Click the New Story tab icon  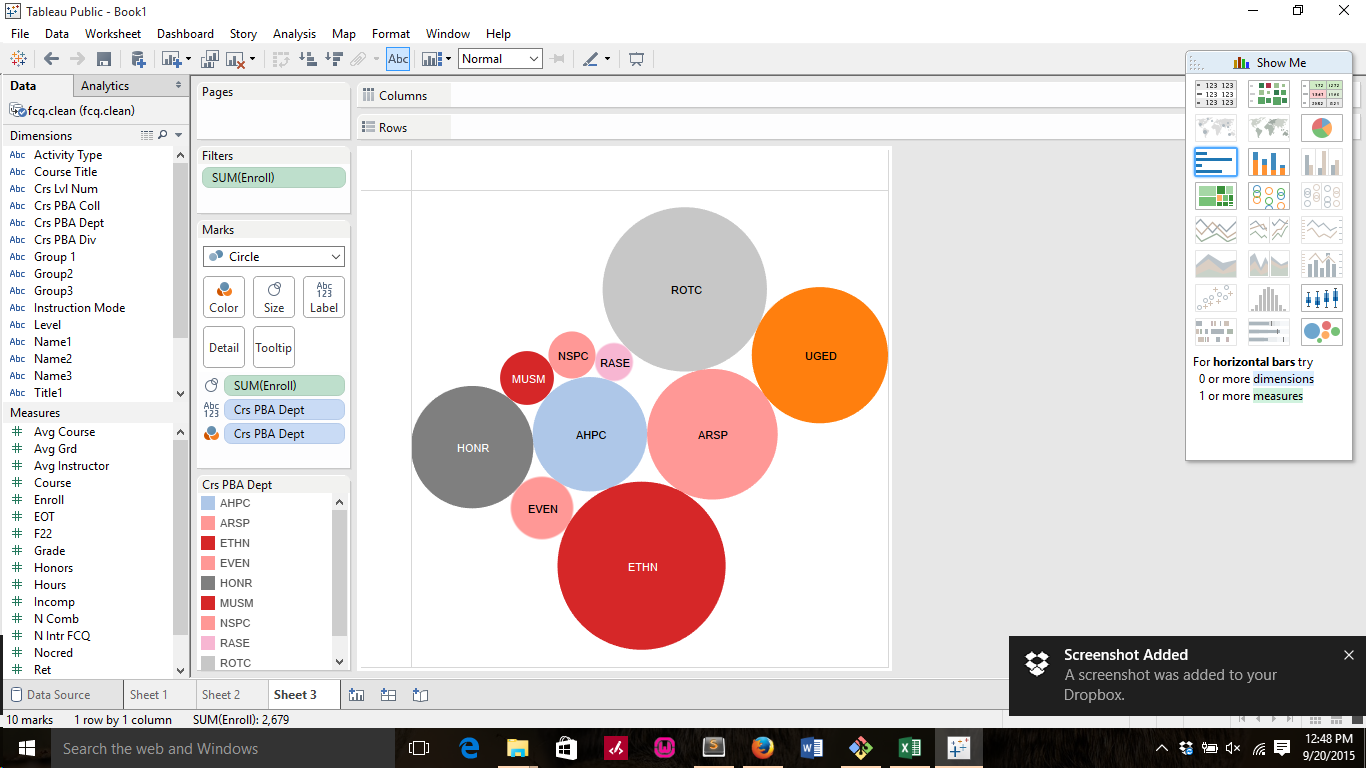[x=420, y=695]
